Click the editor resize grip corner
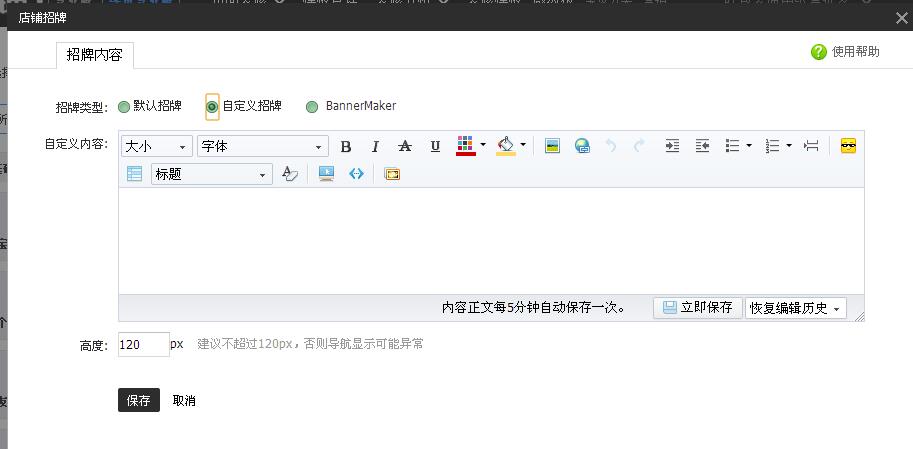The height and width of the screenshot is (449, 913). click(x=859, y=316)
